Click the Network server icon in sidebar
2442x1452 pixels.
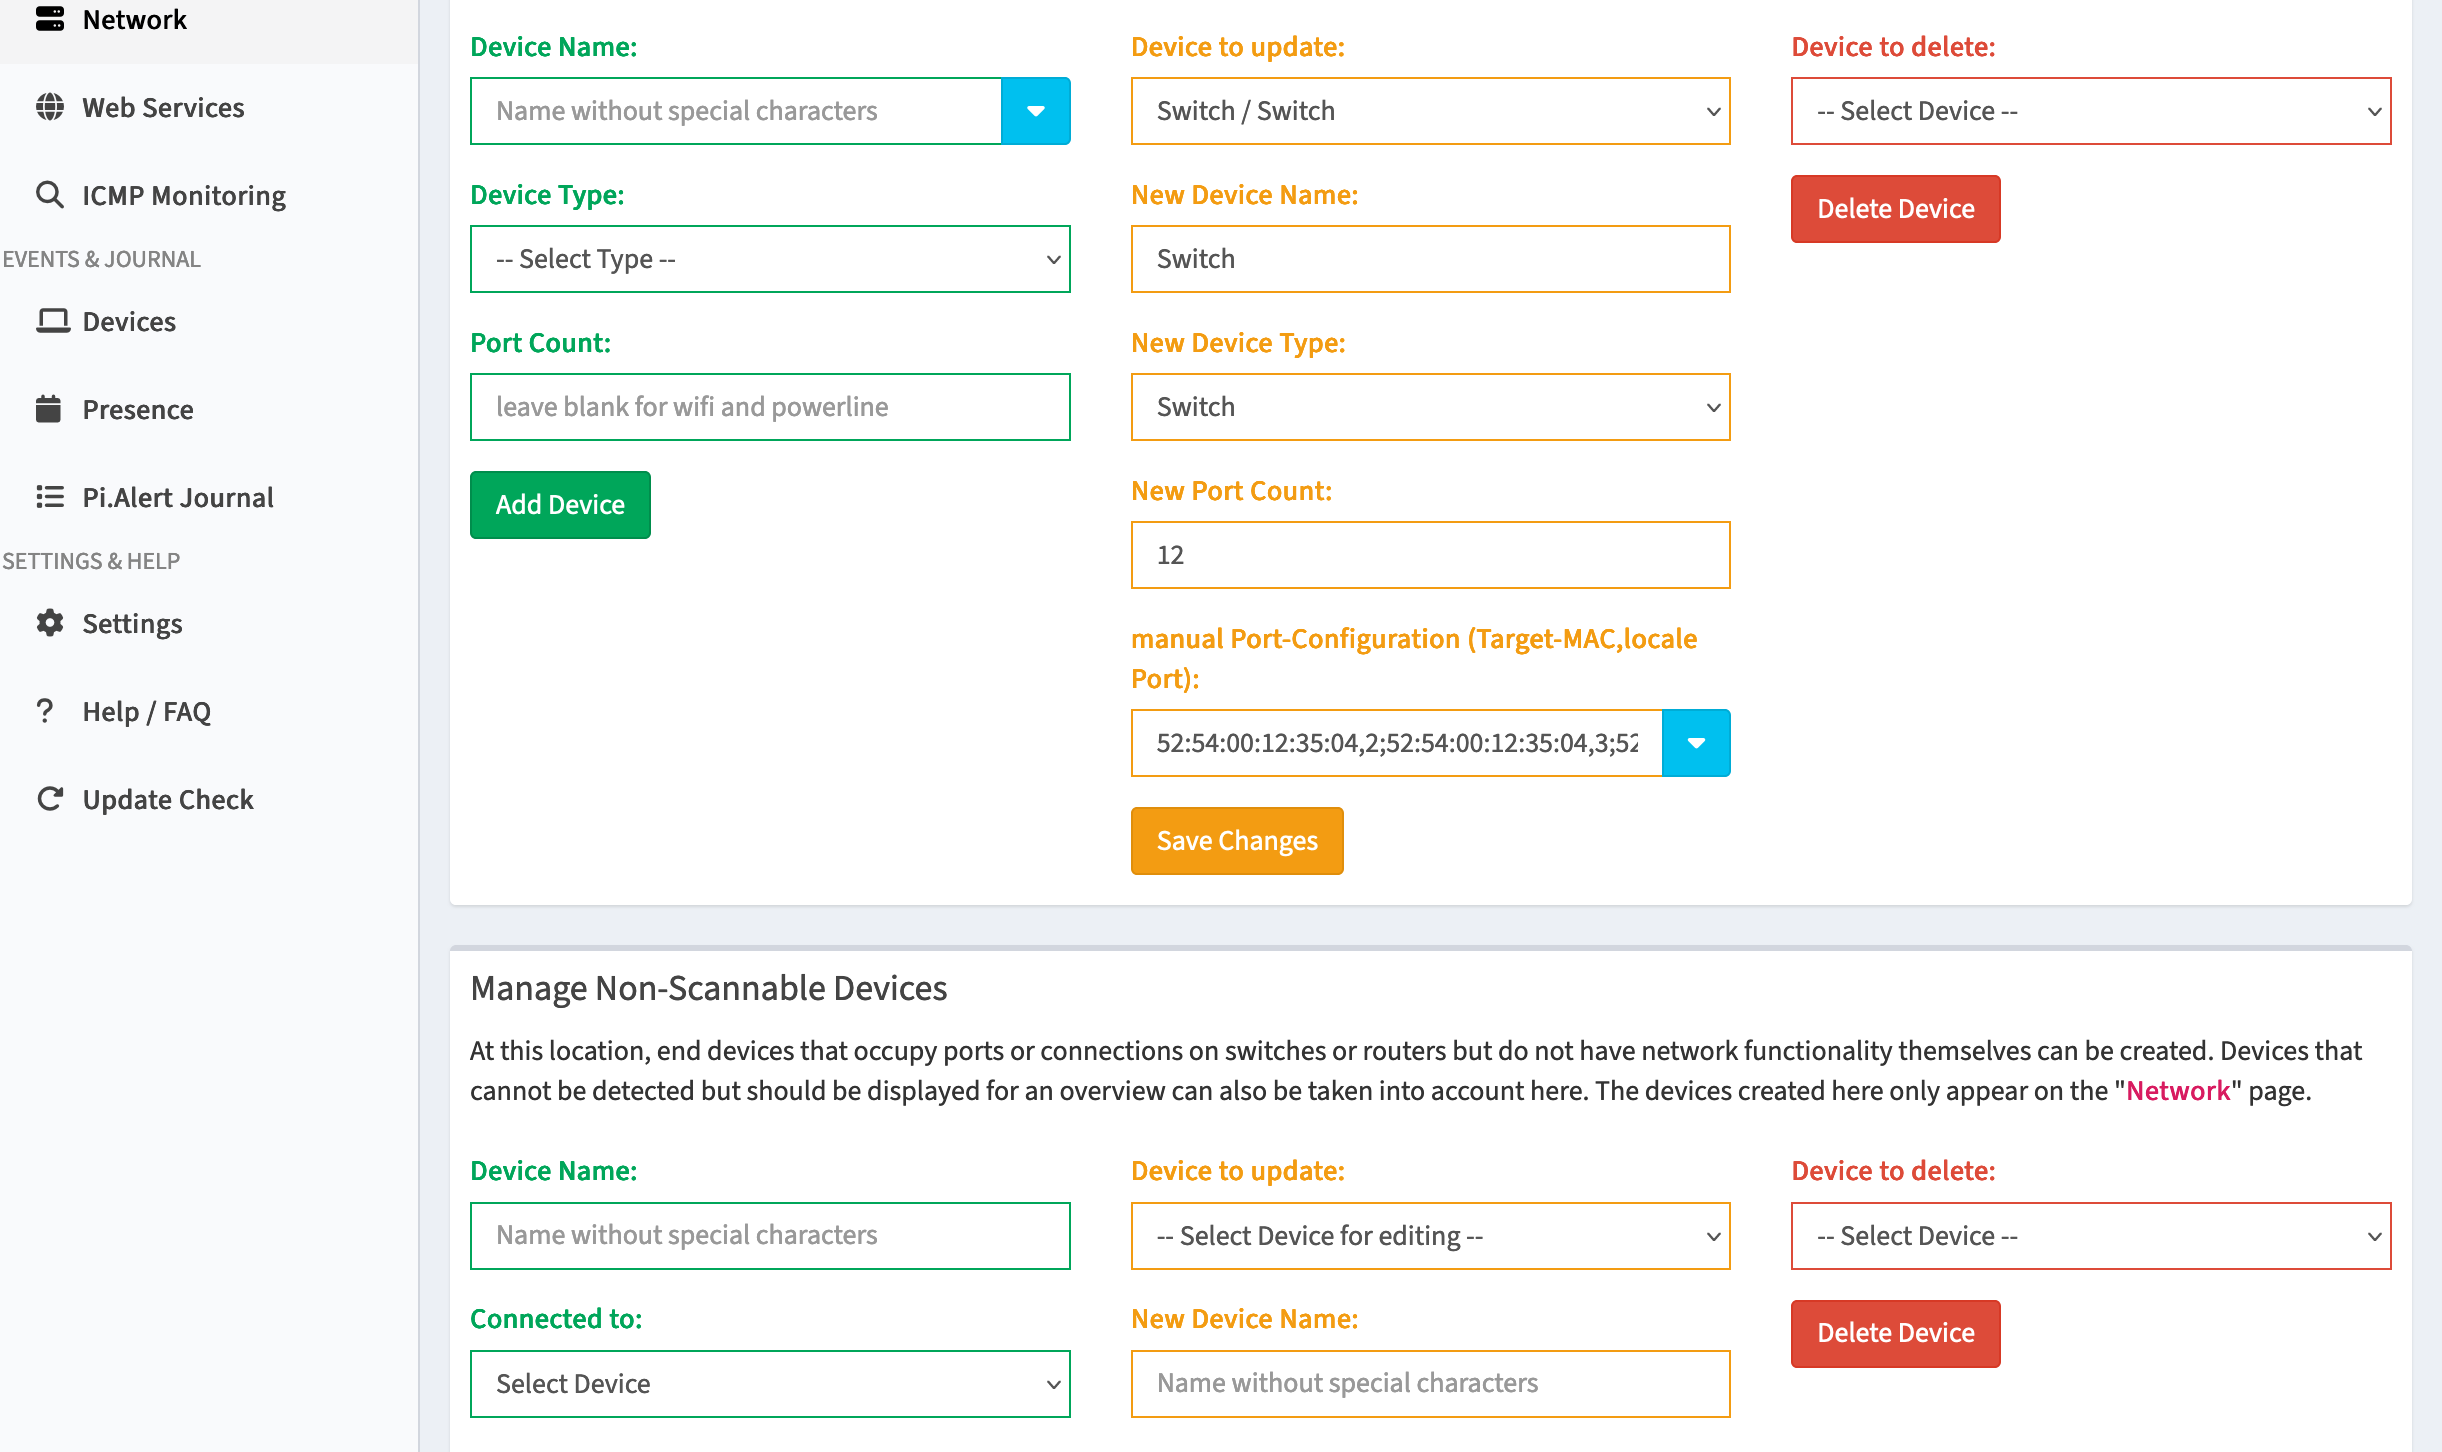point(49,19)
